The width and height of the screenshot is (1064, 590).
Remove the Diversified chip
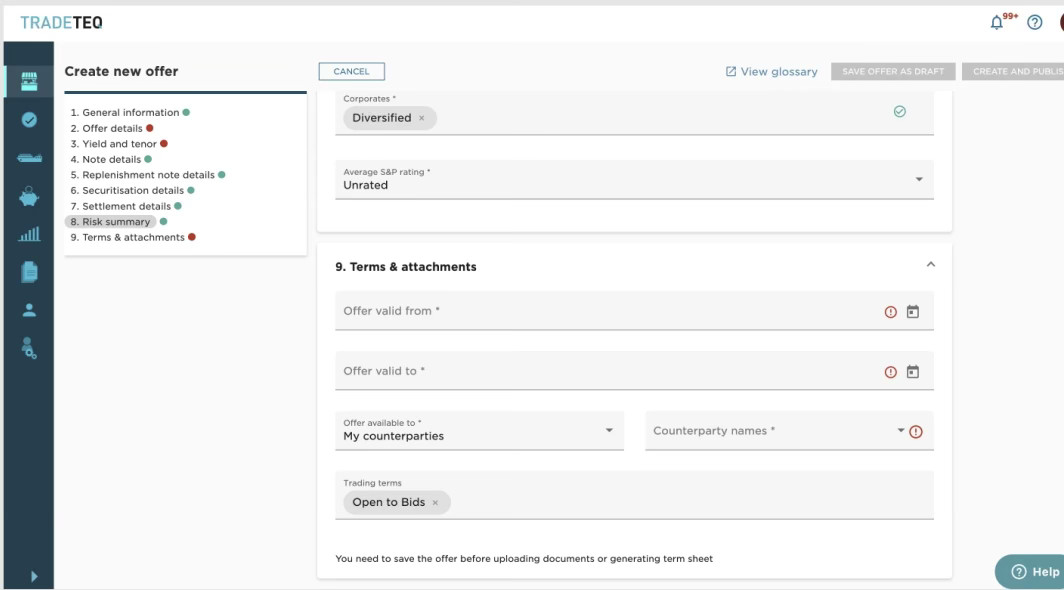pos(421,118)
